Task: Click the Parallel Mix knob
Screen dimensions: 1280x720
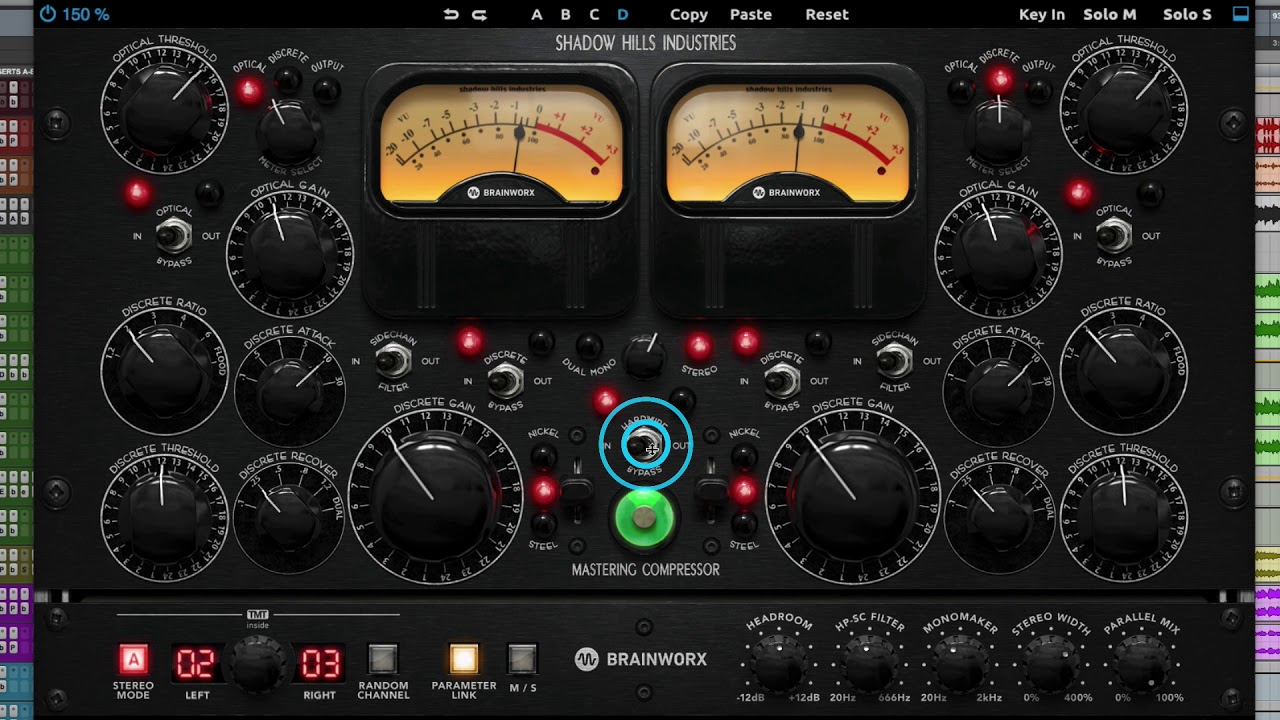Action: click(1141, 661)
